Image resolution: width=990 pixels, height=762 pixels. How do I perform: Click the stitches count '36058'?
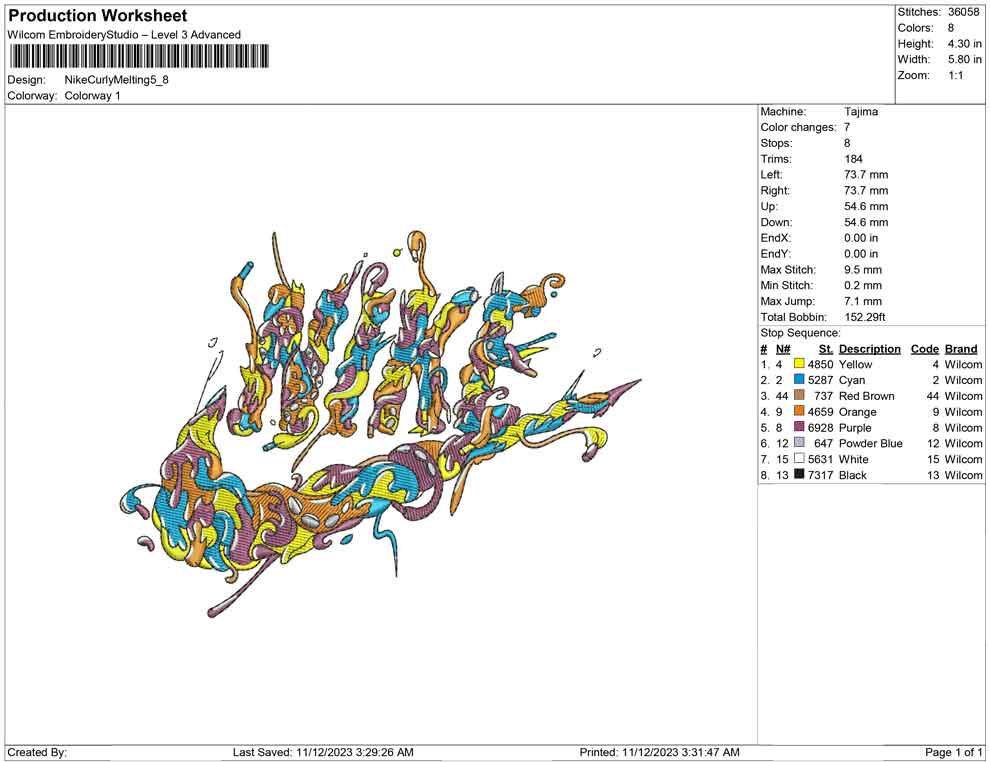pyautogui.click(x=963, y=12)
